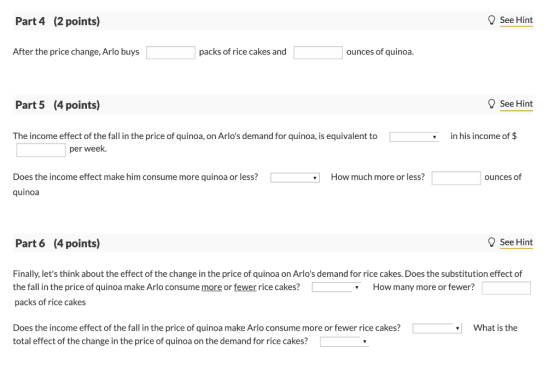
Task: Open the consume more quinoa or less dropdown
Action: click(x=295, y=178)
